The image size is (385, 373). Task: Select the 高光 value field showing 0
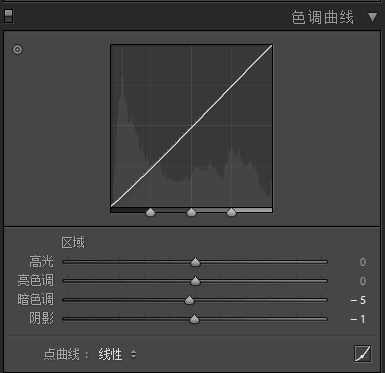pos(363,262)
